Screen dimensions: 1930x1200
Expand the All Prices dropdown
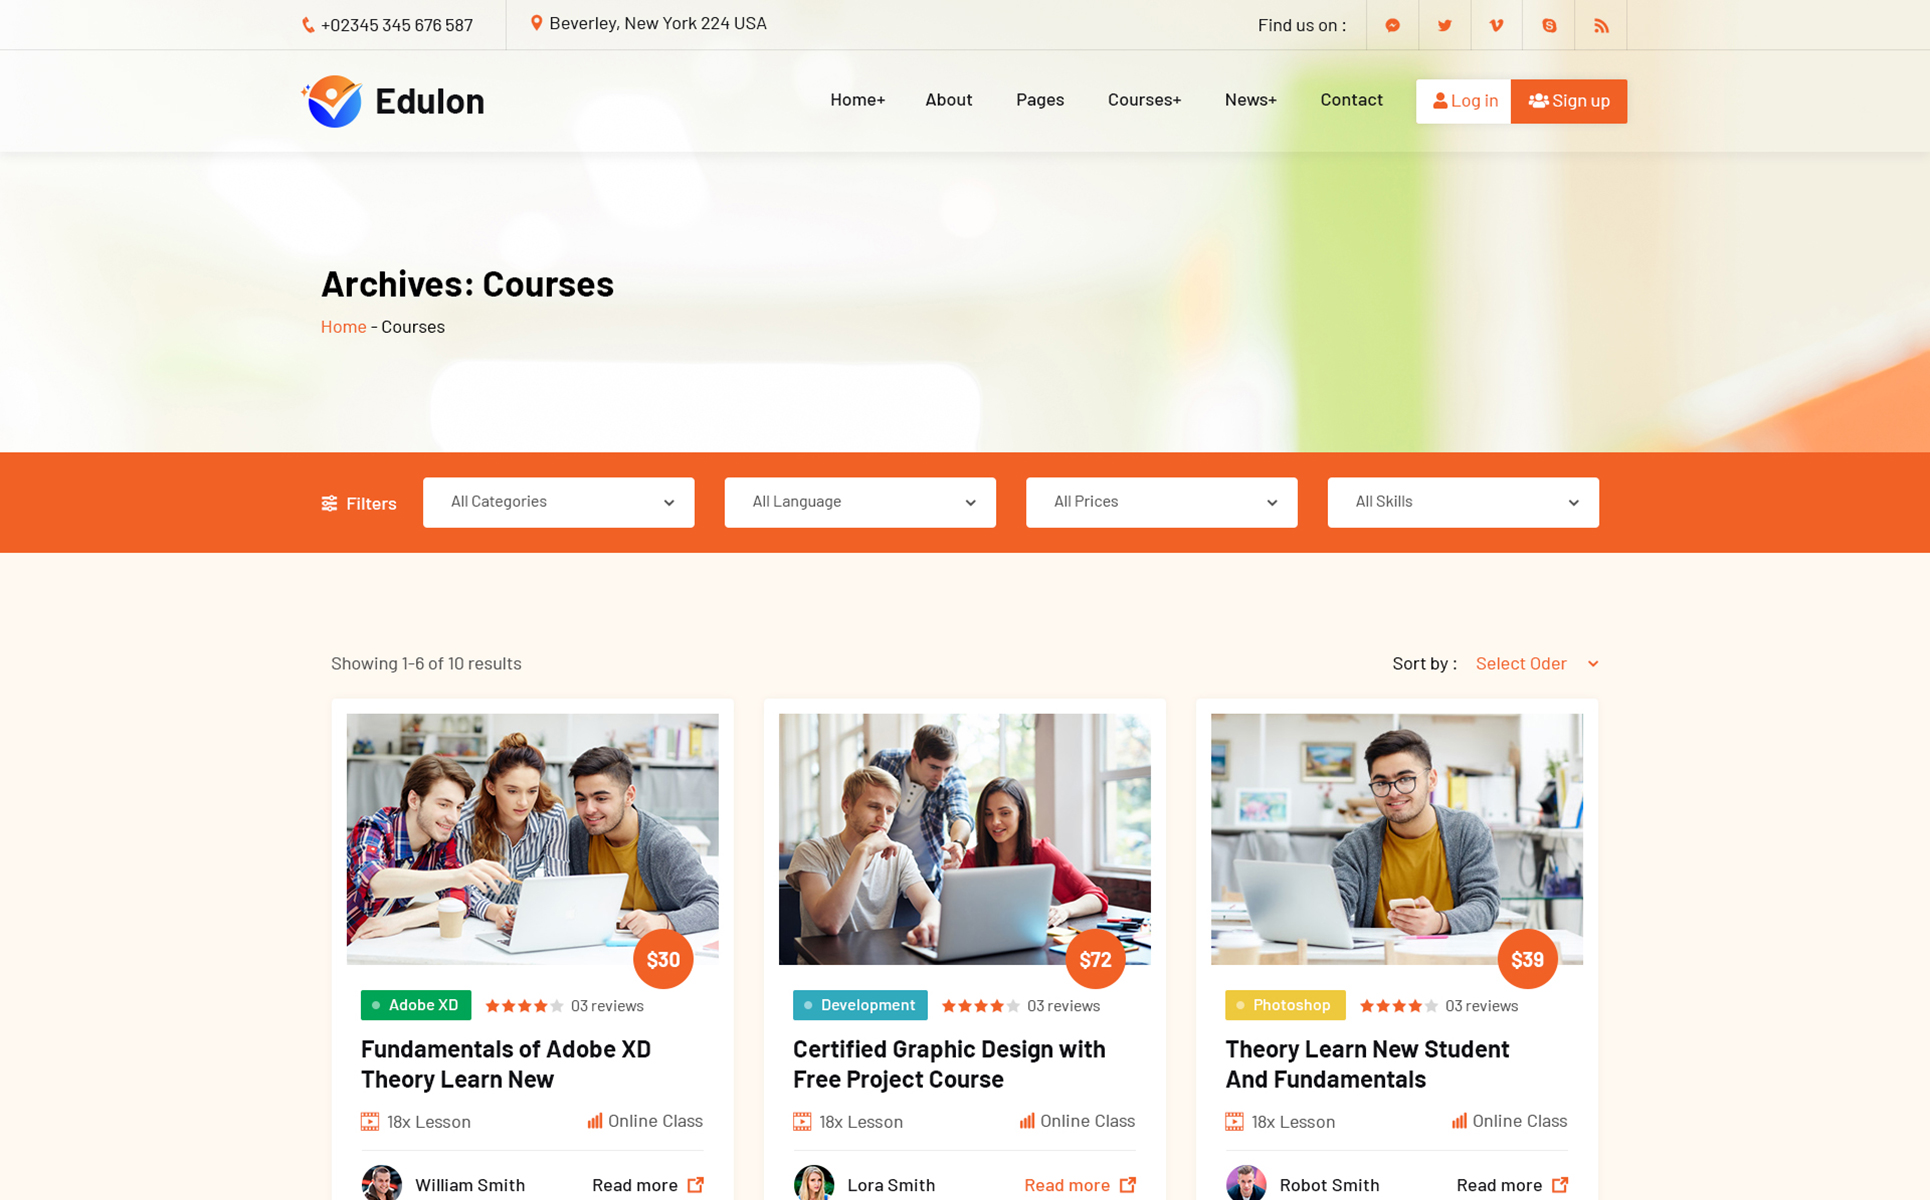point(1160,500)
